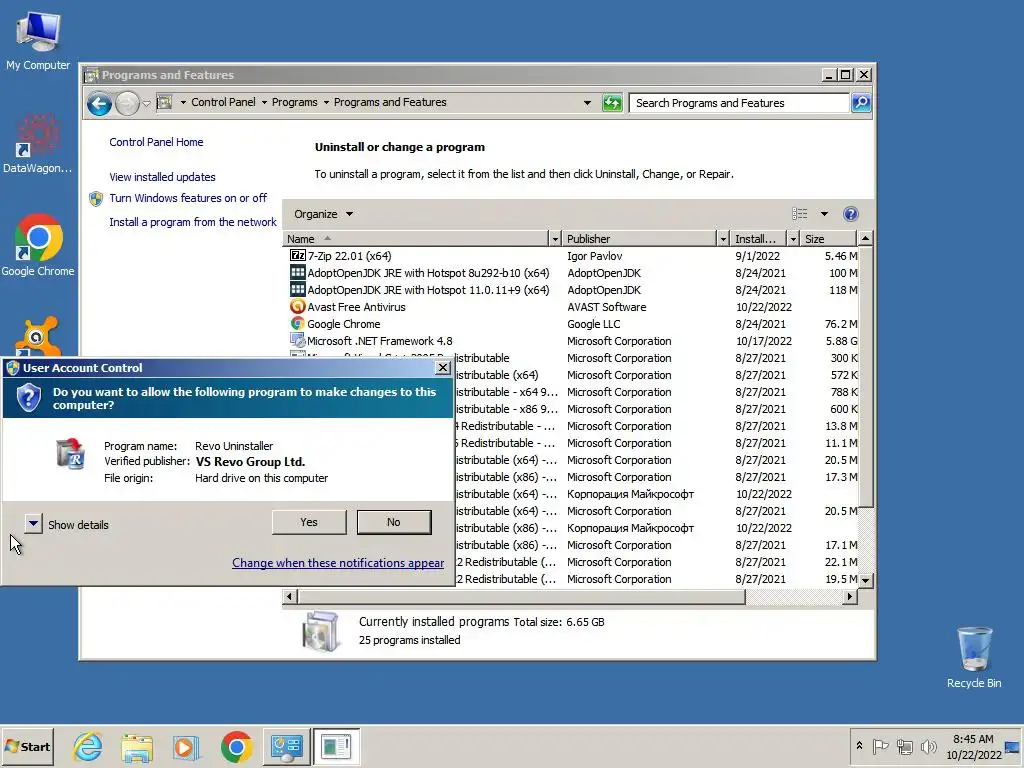
Task: Click the Programs breadcrumb item
Action: (294, 102)
